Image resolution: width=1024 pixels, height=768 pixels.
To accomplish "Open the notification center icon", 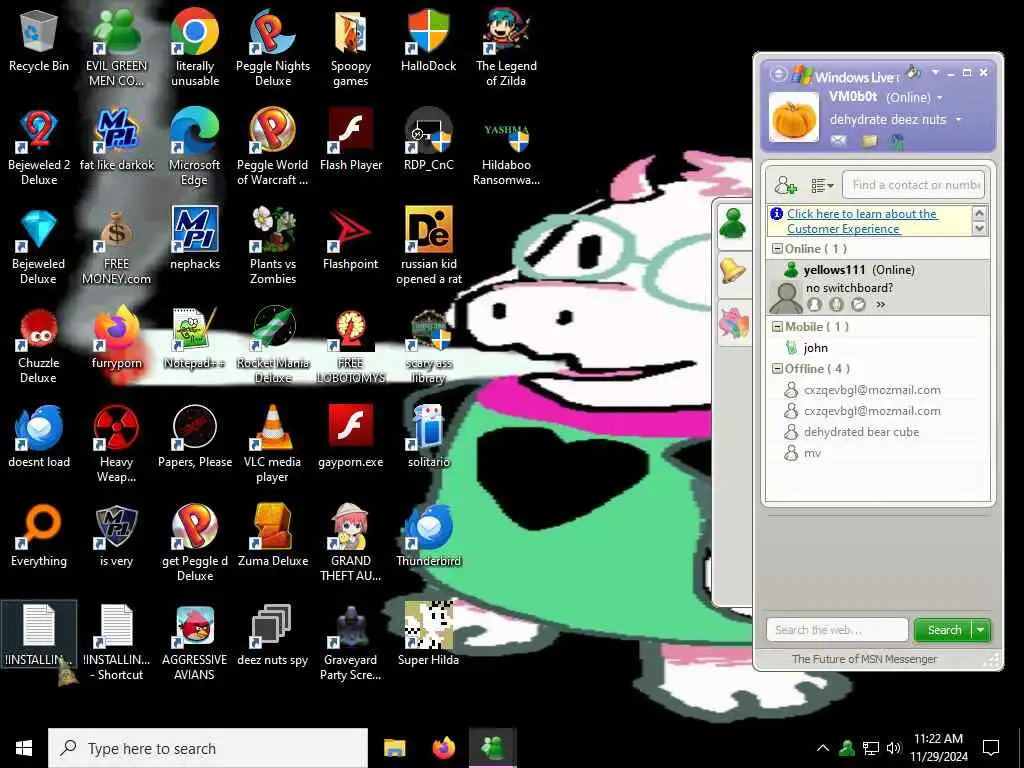I will 991,748.
